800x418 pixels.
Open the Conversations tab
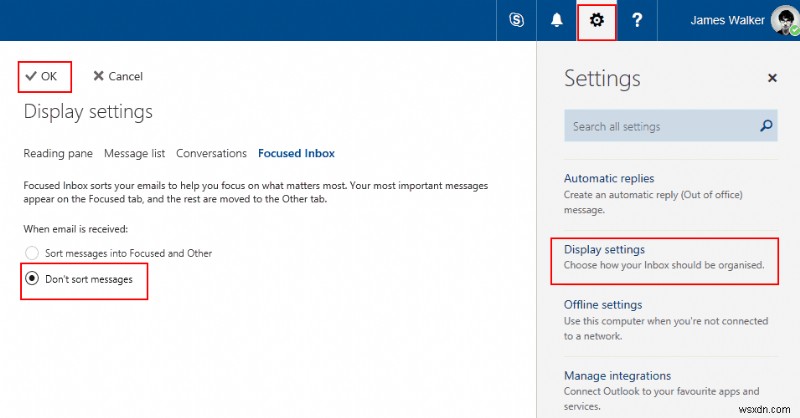tap(211, 153)
